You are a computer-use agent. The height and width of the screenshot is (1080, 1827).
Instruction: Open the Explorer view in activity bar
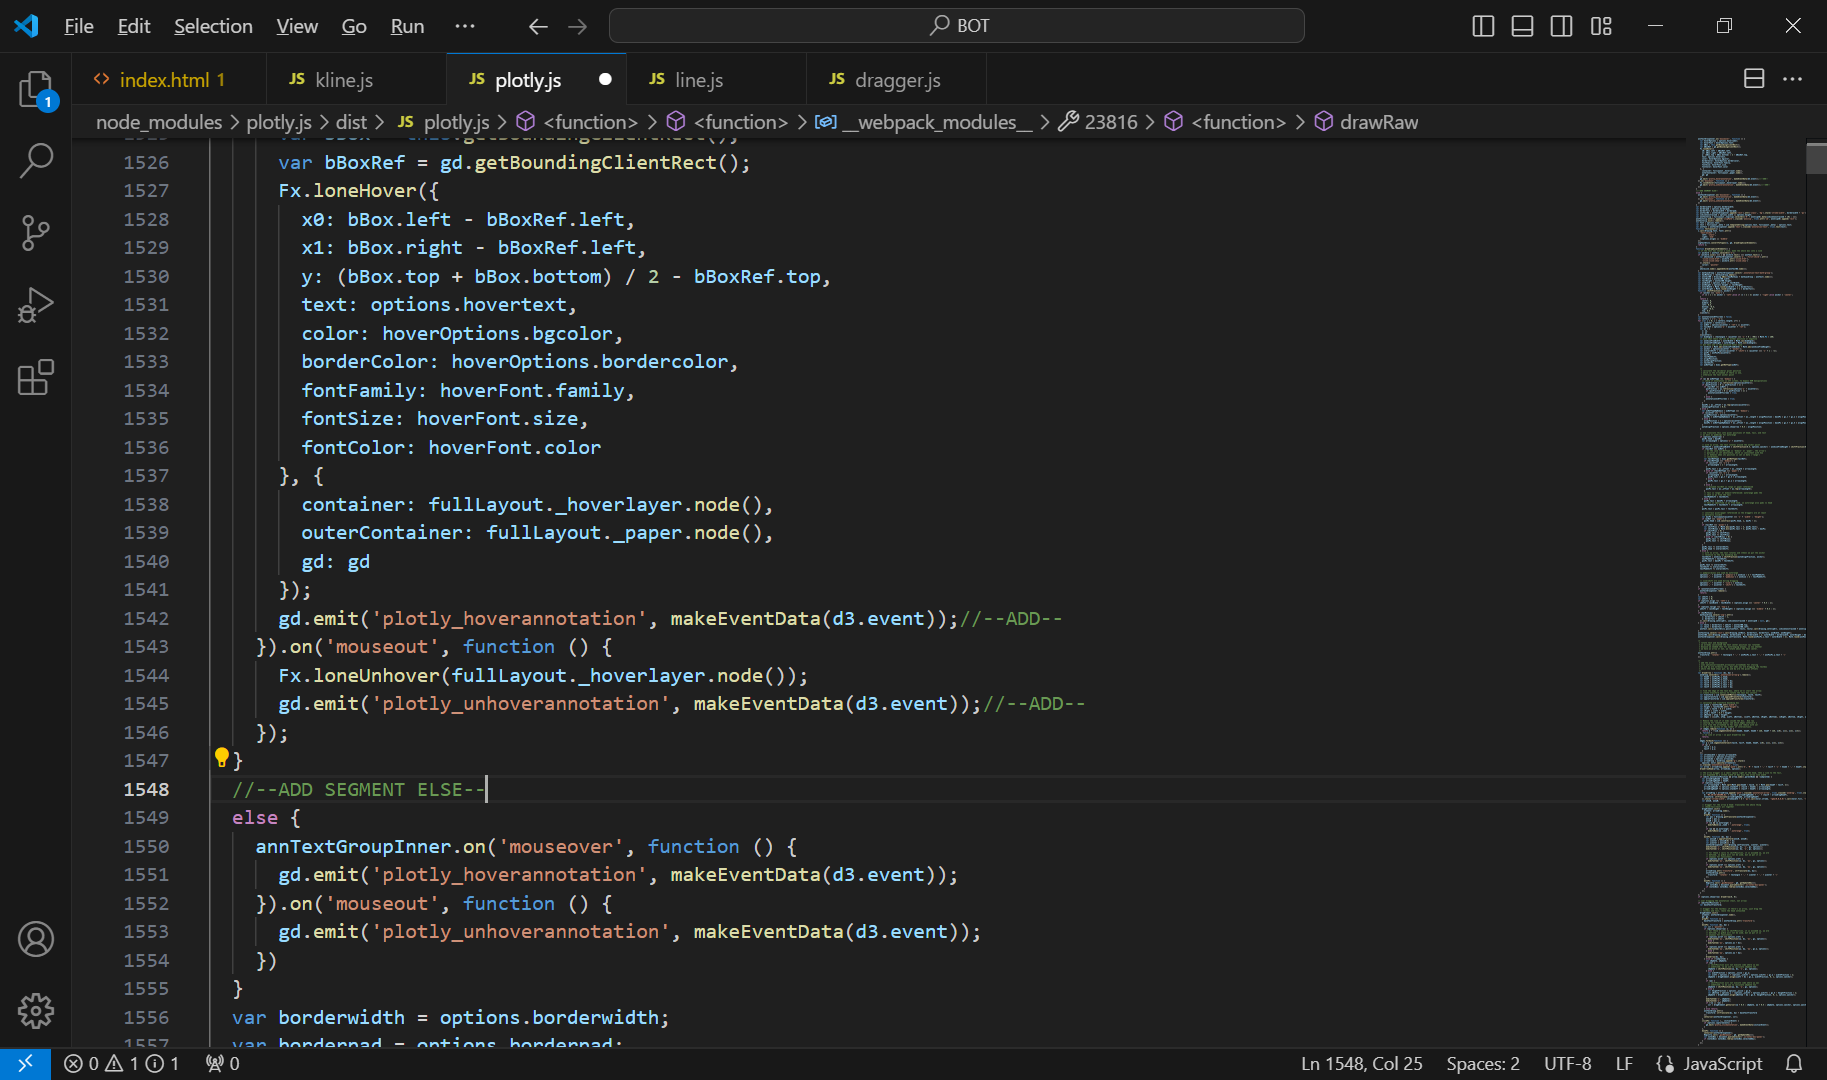[36, 90]
